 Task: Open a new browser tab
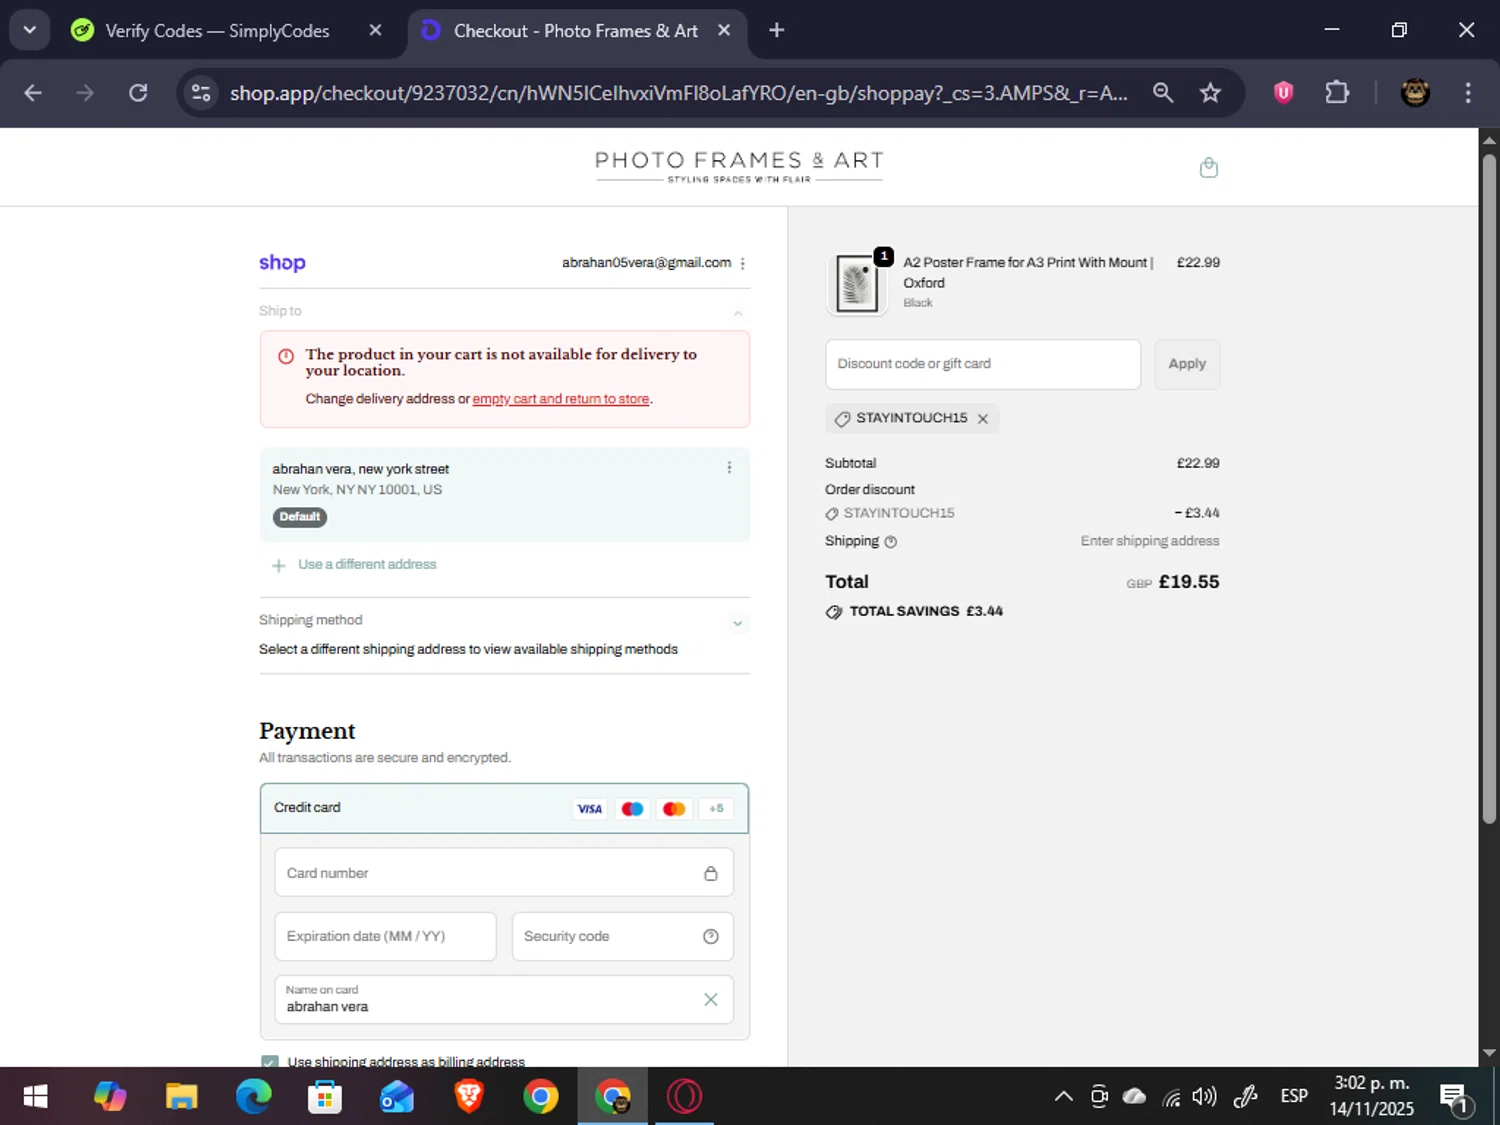point(776,31)
